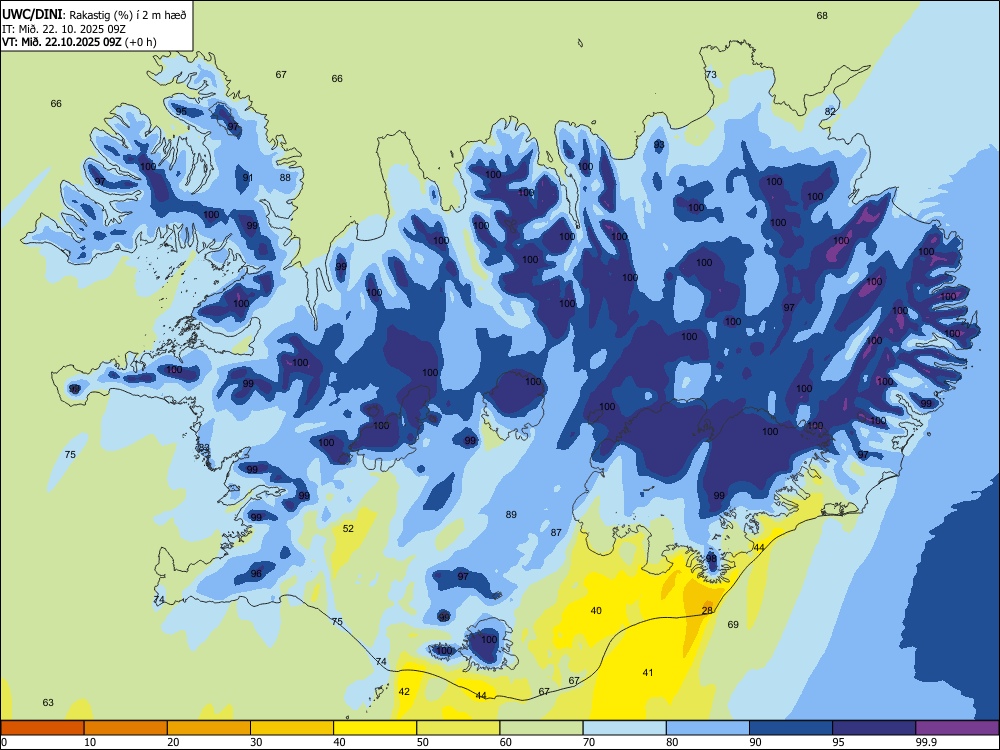Click the 30–40 golden legend swatch
Screen dimensions: 1000x750
pos(292,728)
